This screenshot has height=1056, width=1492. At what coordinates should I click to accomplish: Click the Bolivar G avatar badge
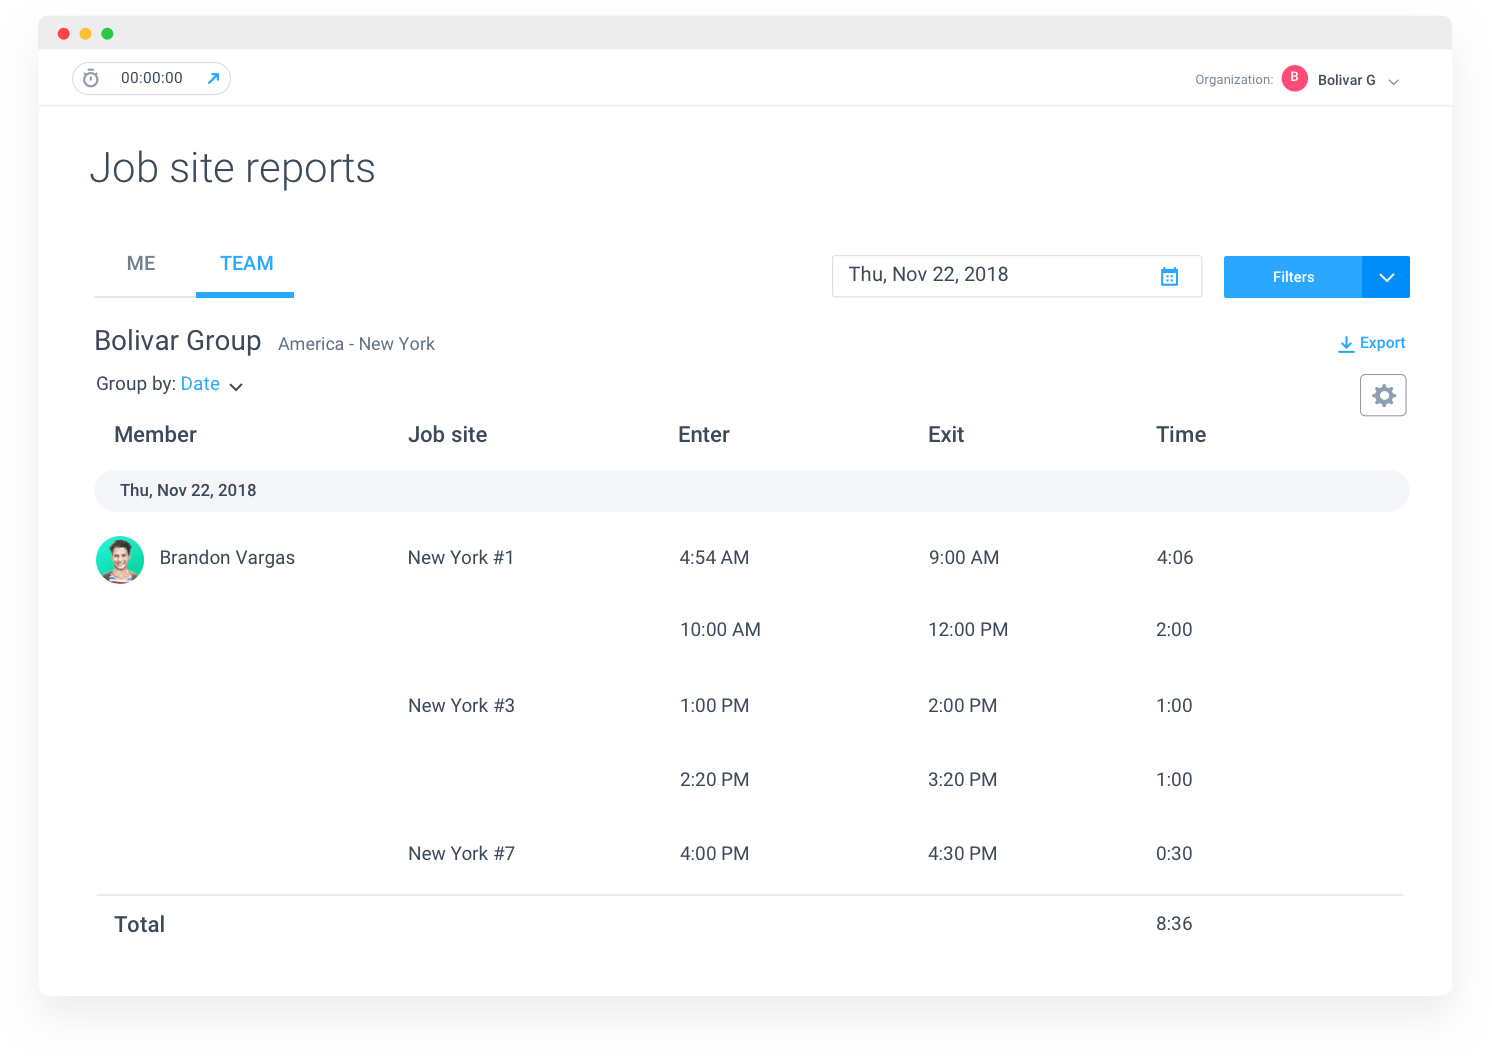click(x=1294, y=78)
